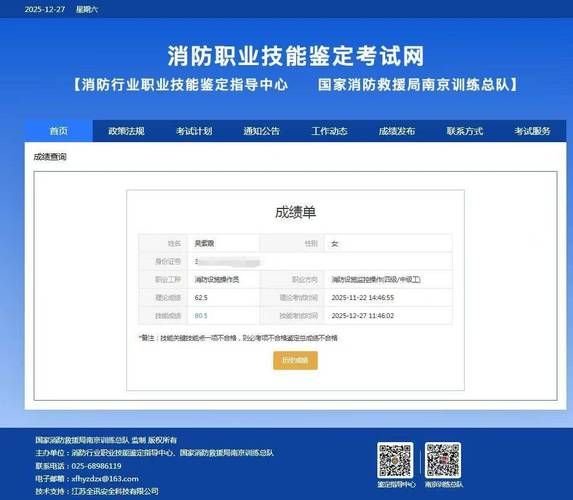The image size is (573, 500).
Task: Switch to the 工作动态 tab
Action: [x=329, y=131]
